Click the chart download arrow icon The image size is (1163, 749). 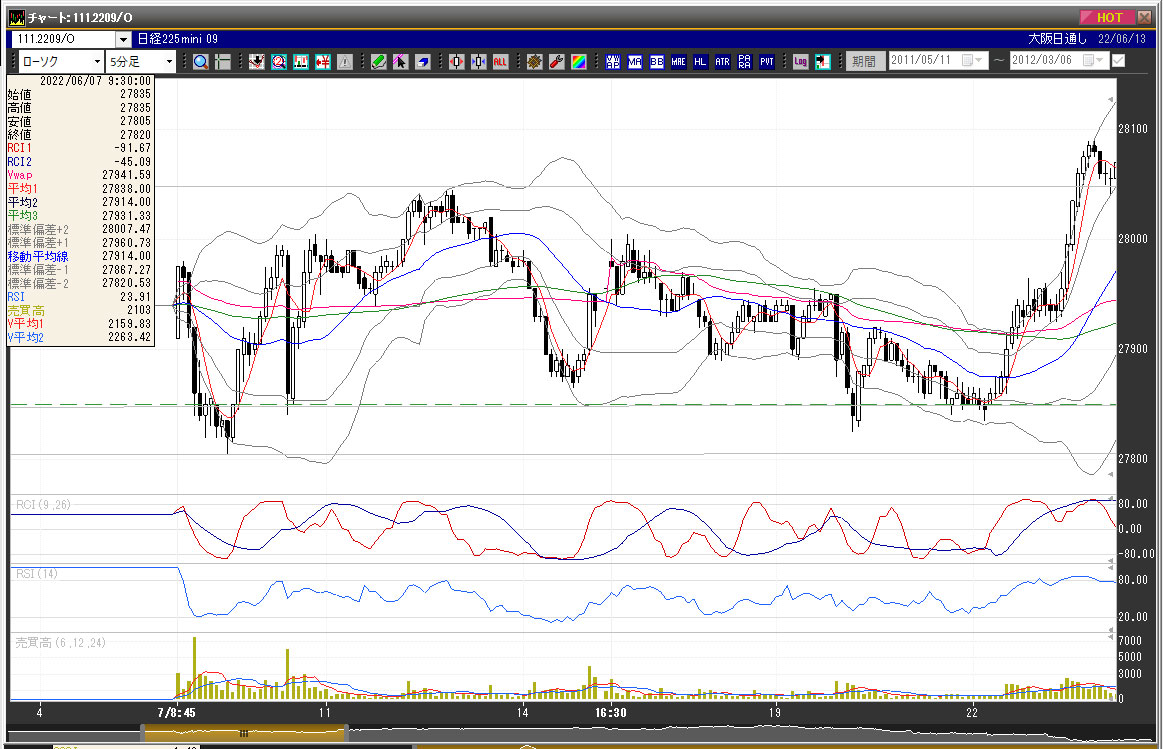[x=257, y=62]
